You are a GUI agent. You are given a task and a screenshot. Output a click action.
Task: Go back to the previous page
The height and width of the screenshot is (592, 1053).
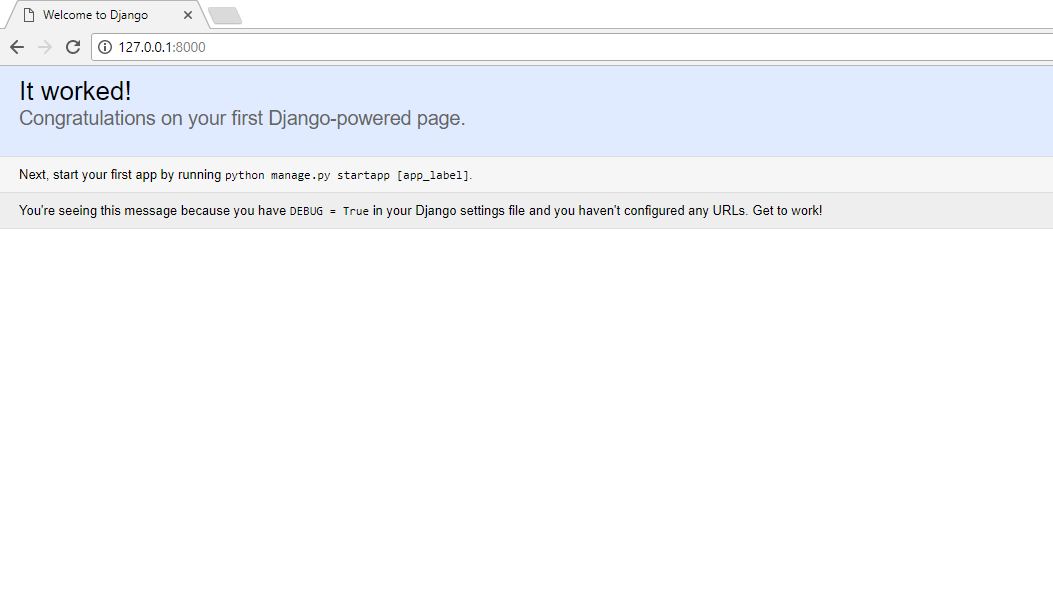pos(17,47)
